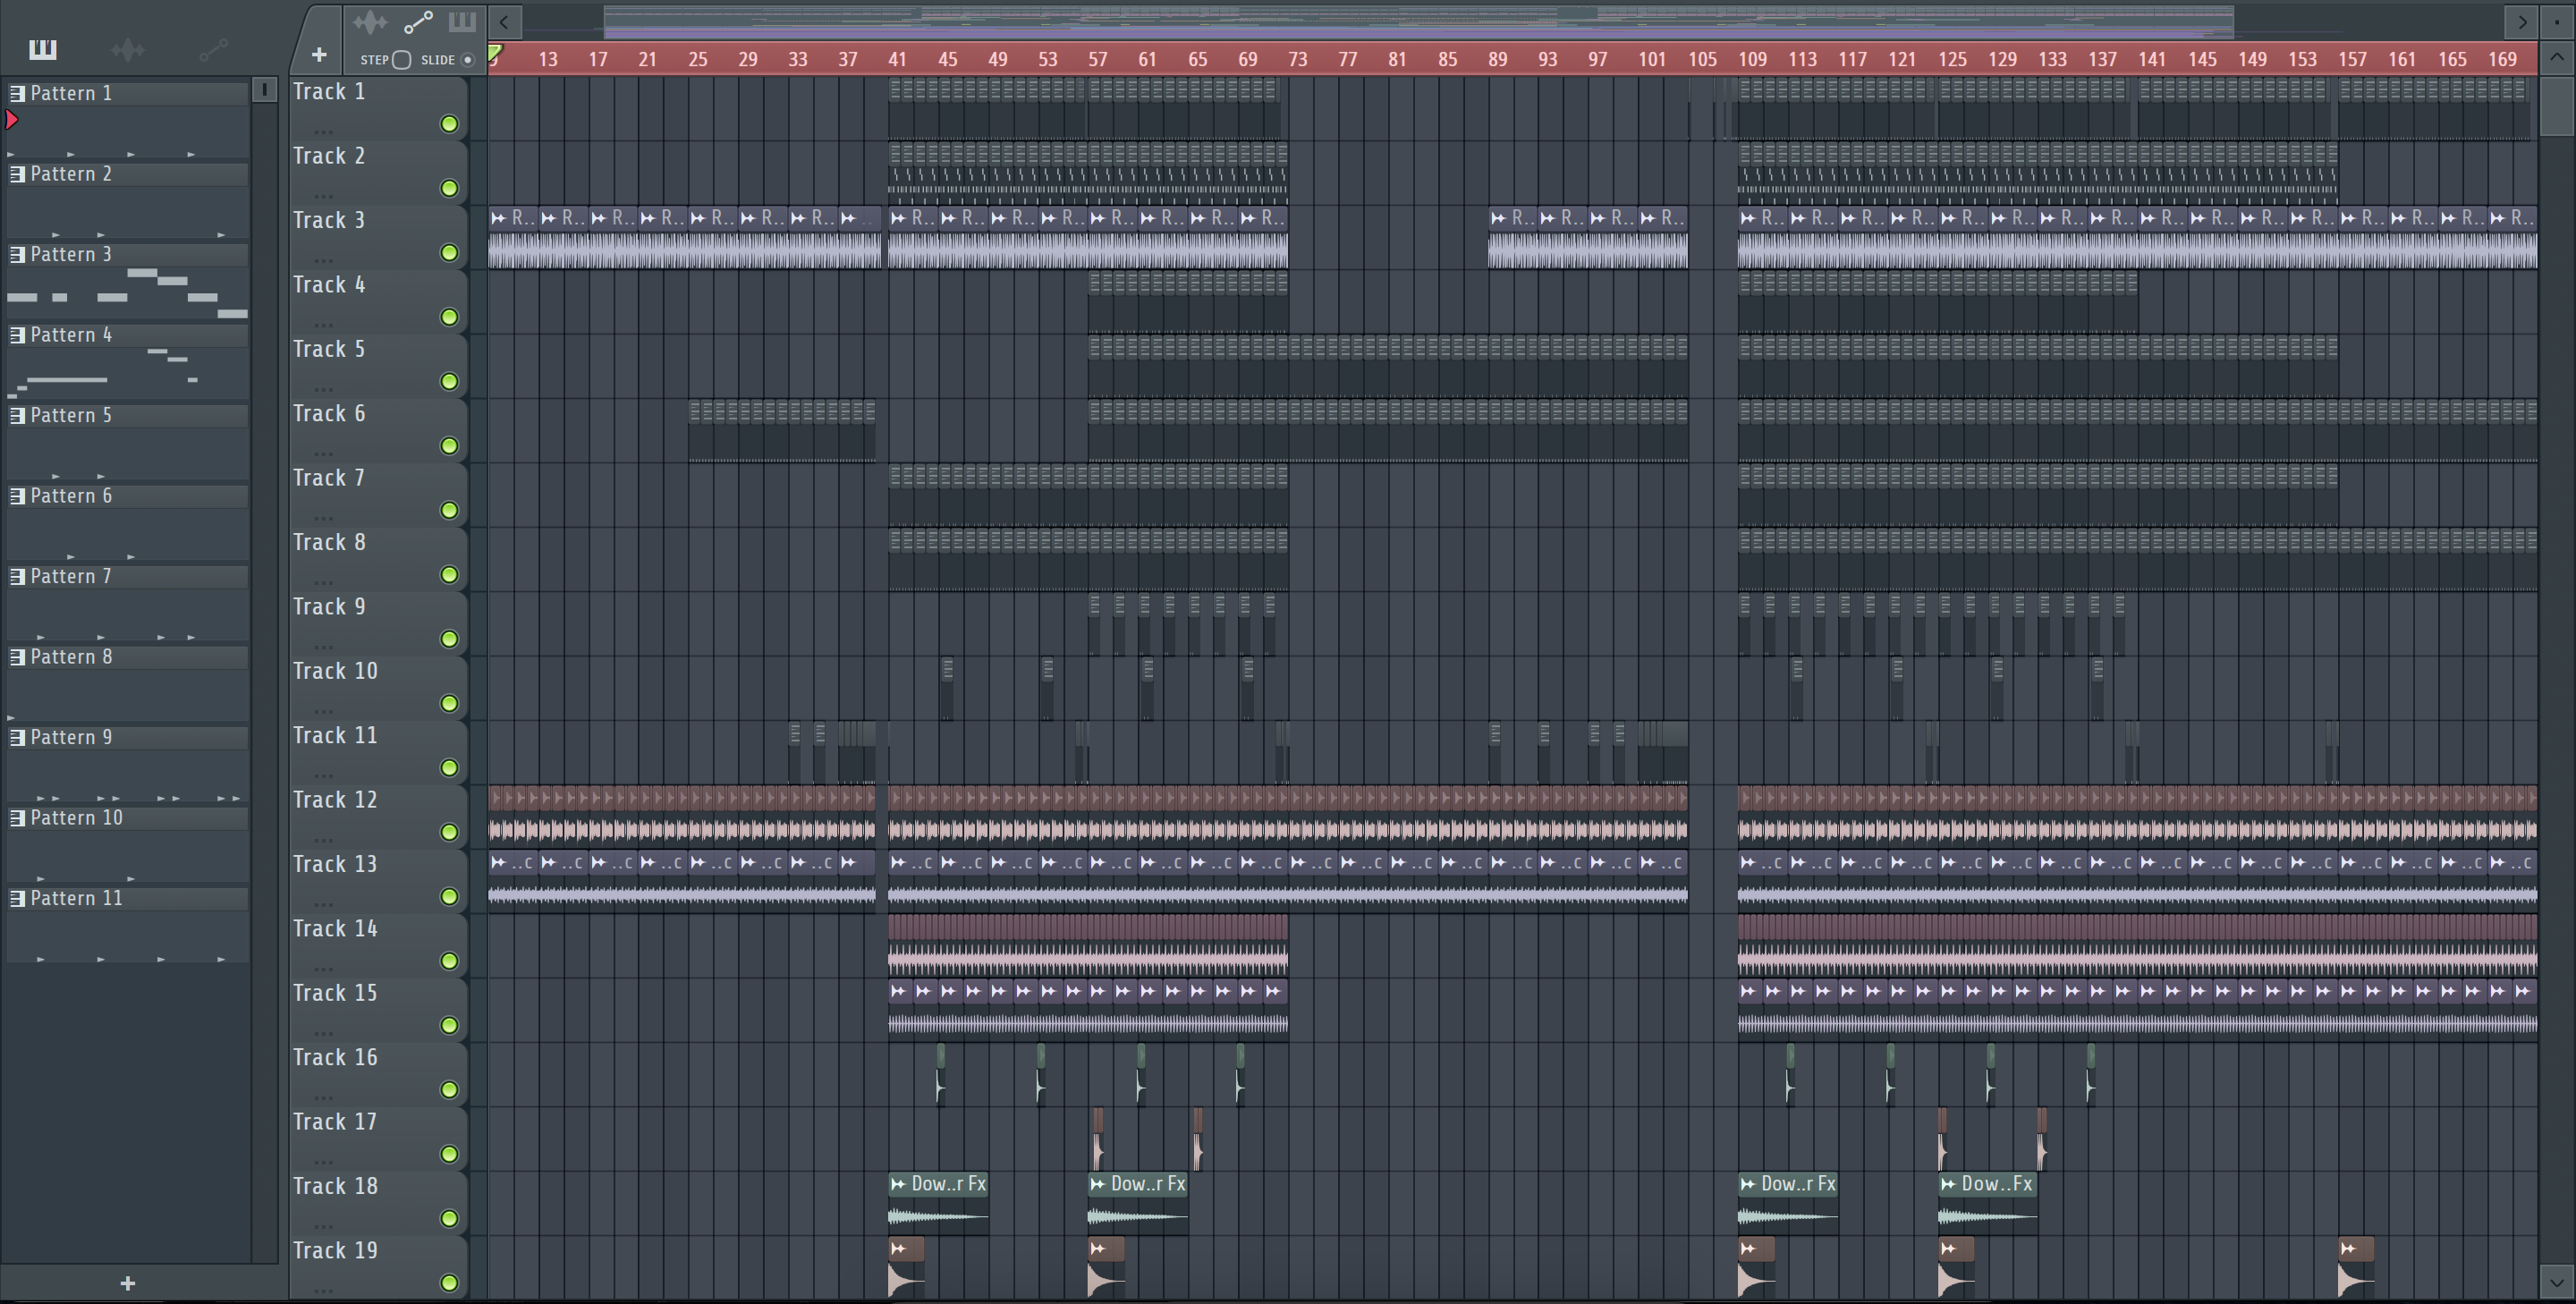Add a new pattern at picker bottom
This screenshot has height=1304, width=2576.
(127, 1283)
